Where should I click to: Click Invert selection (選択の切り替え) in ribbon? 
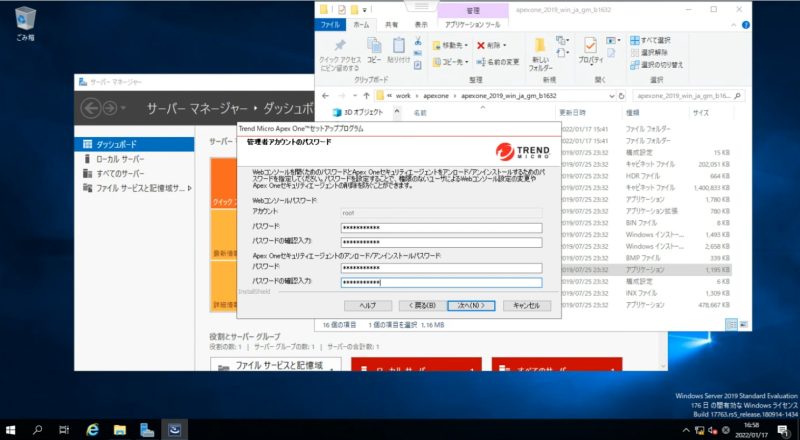[656, 65]
